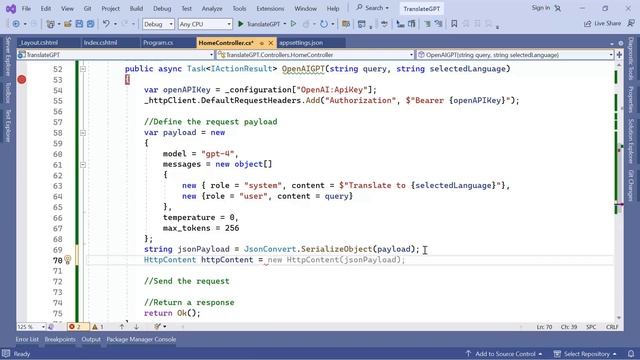
Task: Open the Edit menu
Action: [x=46, y=8]
